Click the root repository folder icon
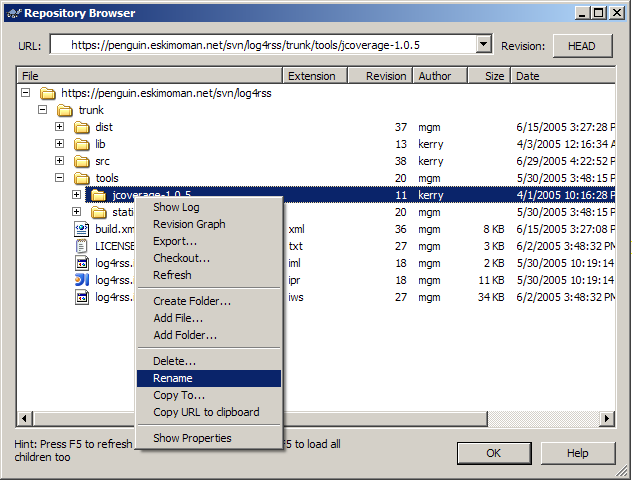The width and height of the screenshot is (632, 481). pos(48,94)
